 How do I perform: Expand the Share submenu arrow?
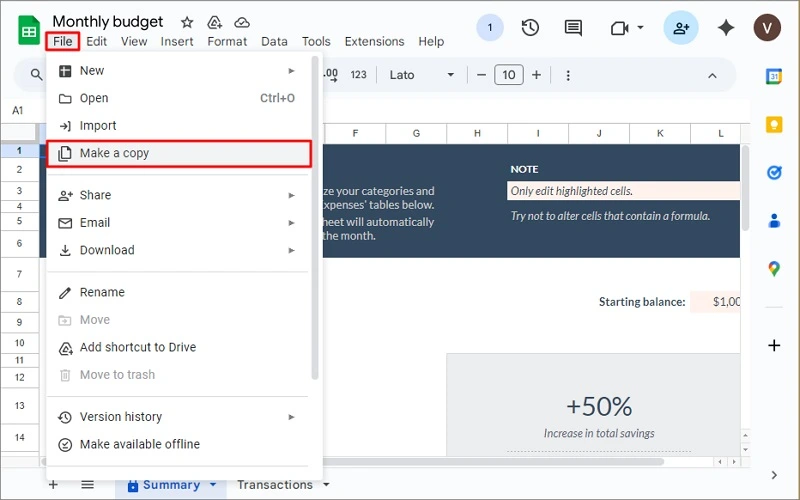click(291, 195)
